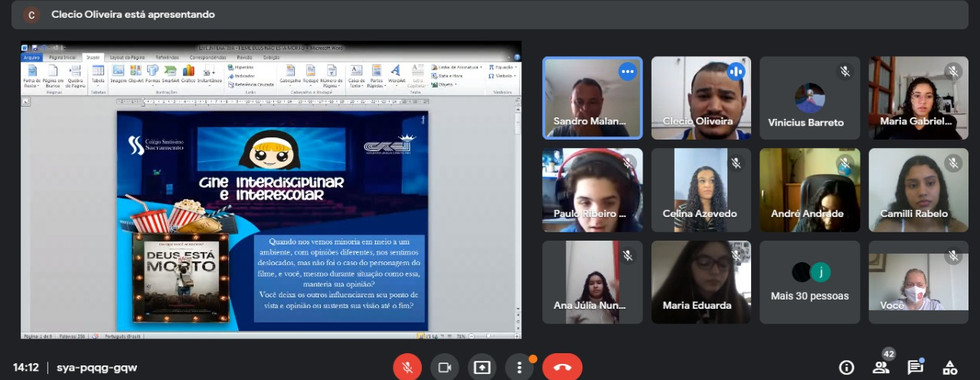The height and width of the screenshot is (380, 980).
Task: Insert a Página em Branco
Action: [53, 76]
